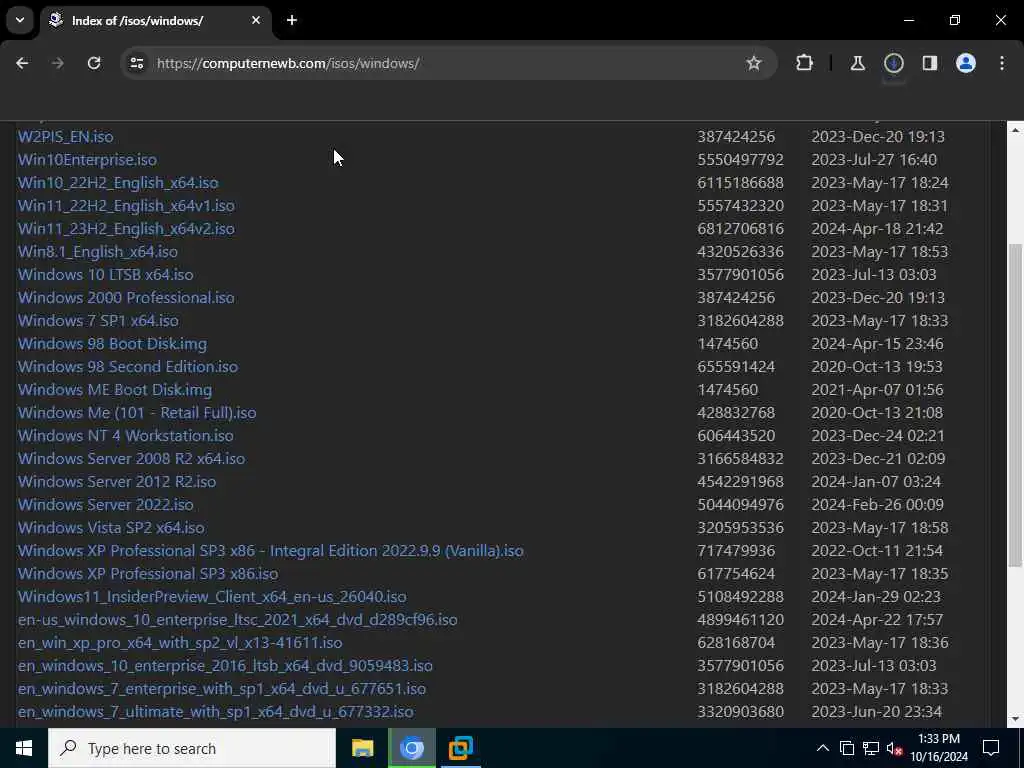Image resolution: width=1024 pixels, height=768 pixels.
Task: Reload the current page
Action: pos(94,63)
